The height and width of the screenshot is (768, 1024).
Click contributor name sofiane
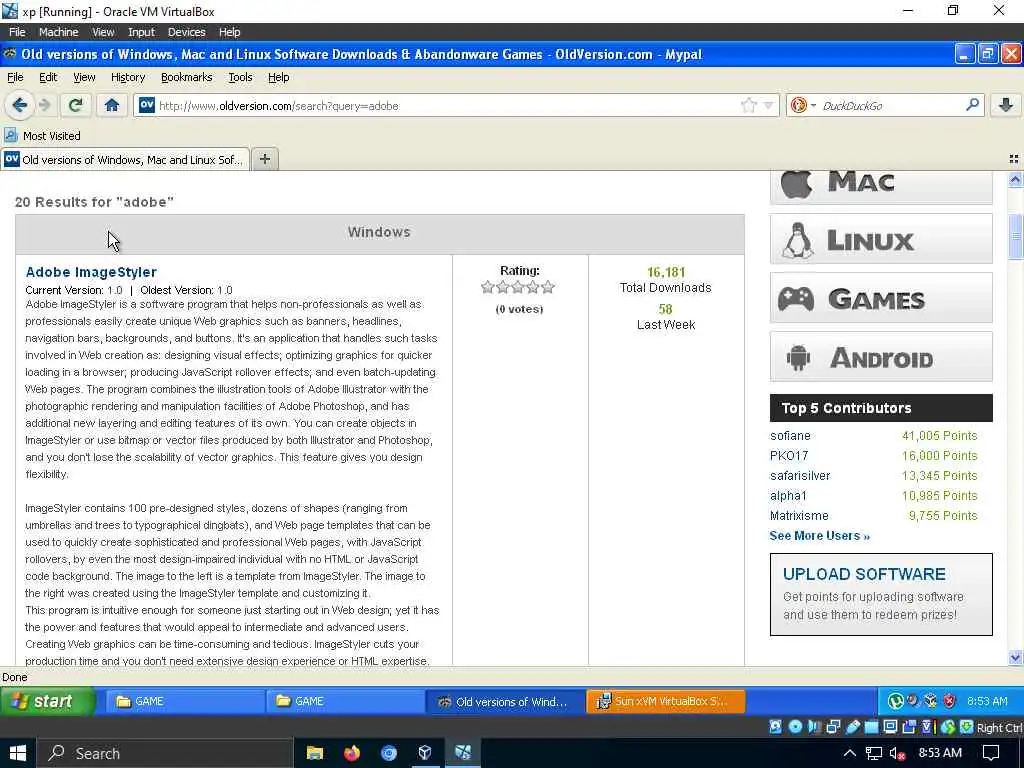(790, 436)
